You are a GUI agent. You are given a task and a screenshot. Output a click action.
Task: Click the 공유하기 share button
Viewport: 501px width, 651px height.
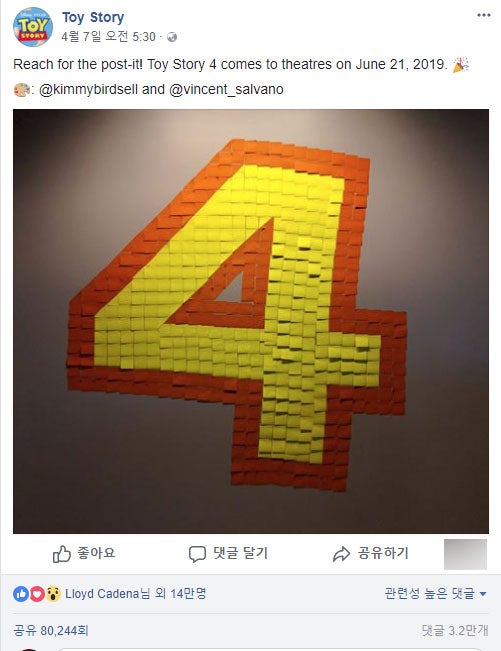371,554
